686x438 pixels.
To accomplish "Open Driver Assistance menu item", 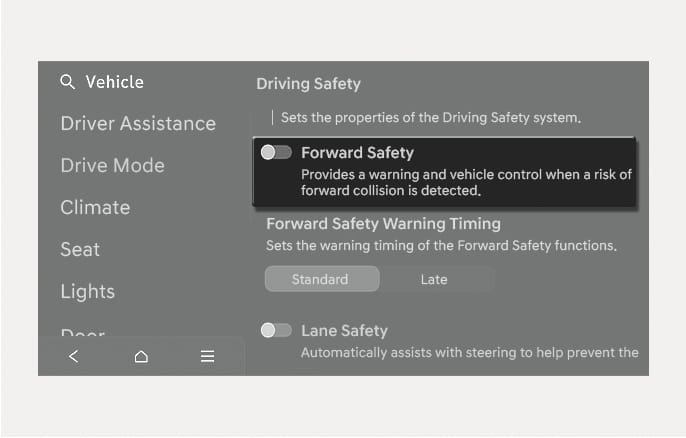I will point(138,123).
